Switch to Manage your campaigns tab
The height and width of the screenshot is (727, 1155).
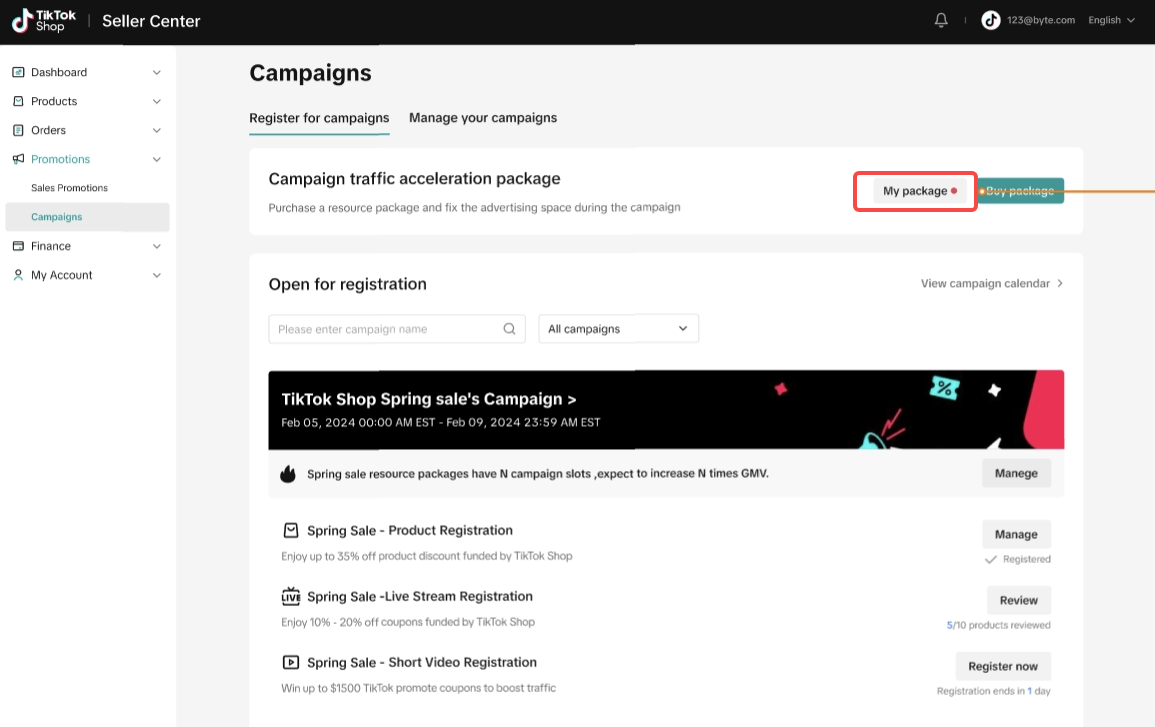click(483, 118)
